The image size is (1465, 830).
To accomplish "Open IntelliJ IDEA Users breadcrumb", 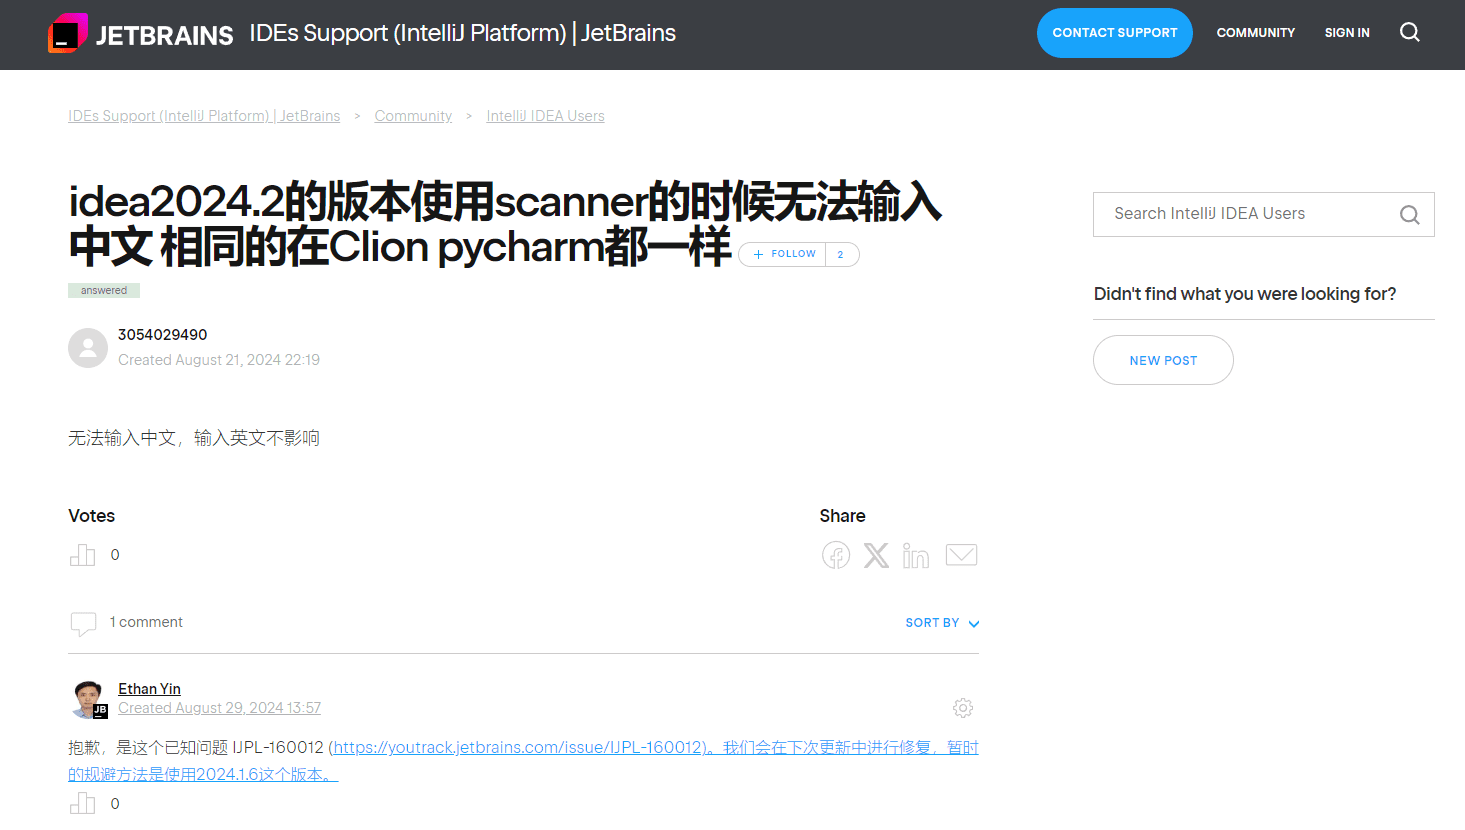I will click(545, 116).
